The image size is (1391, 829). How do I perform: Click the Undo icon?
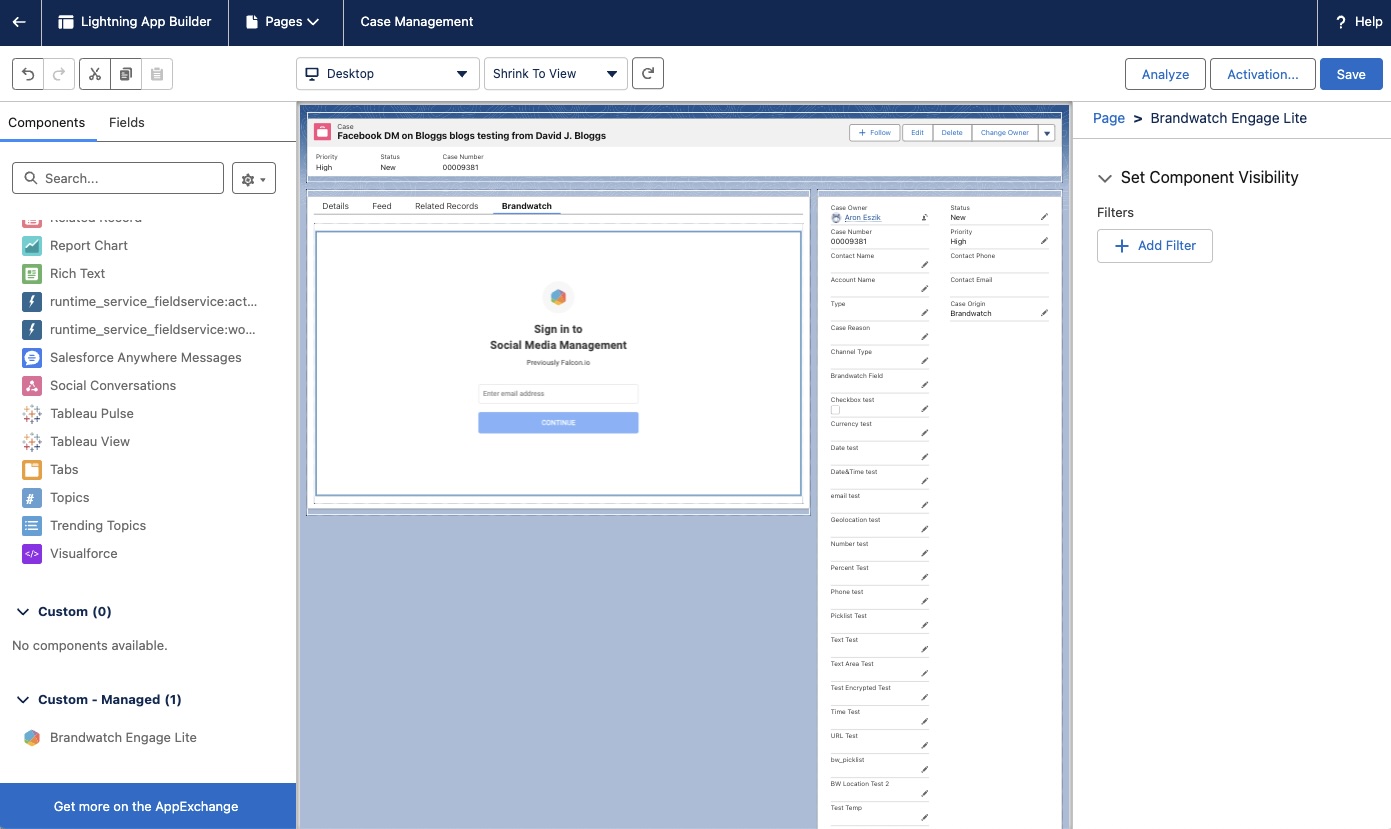click(28, 74)
